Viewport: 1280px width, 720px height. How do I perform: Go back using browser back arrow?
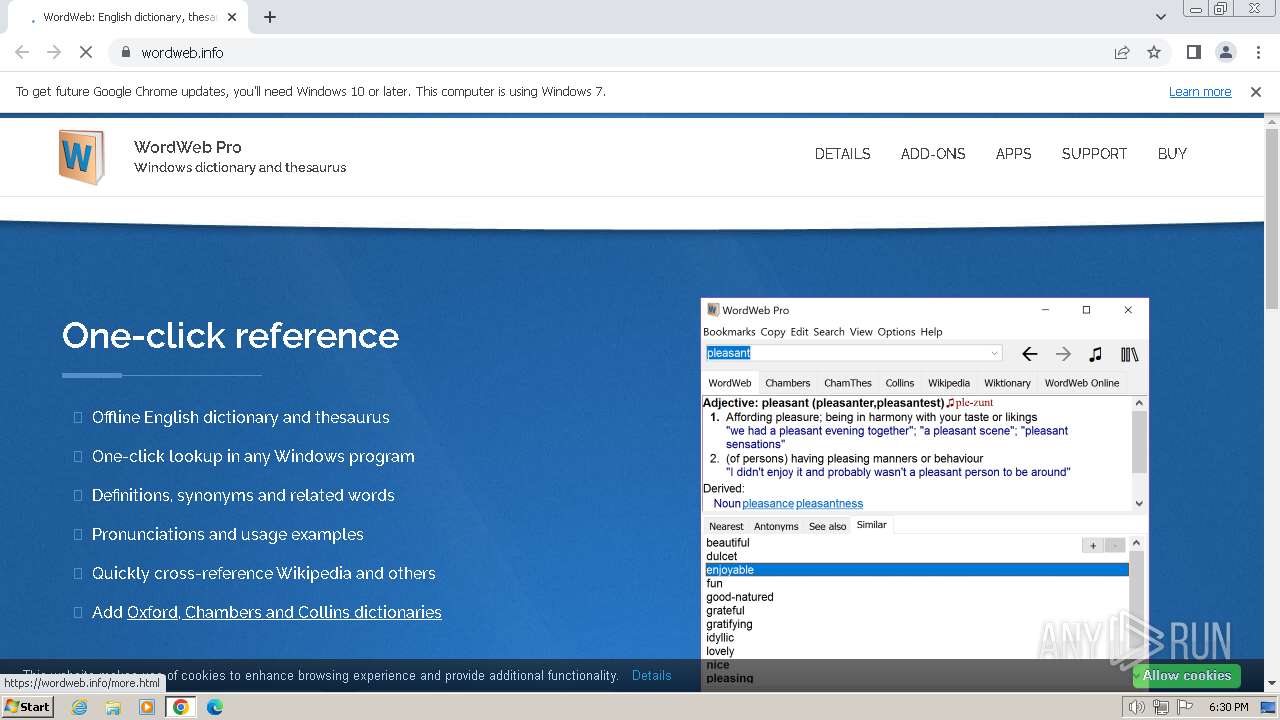click(22, 52)
